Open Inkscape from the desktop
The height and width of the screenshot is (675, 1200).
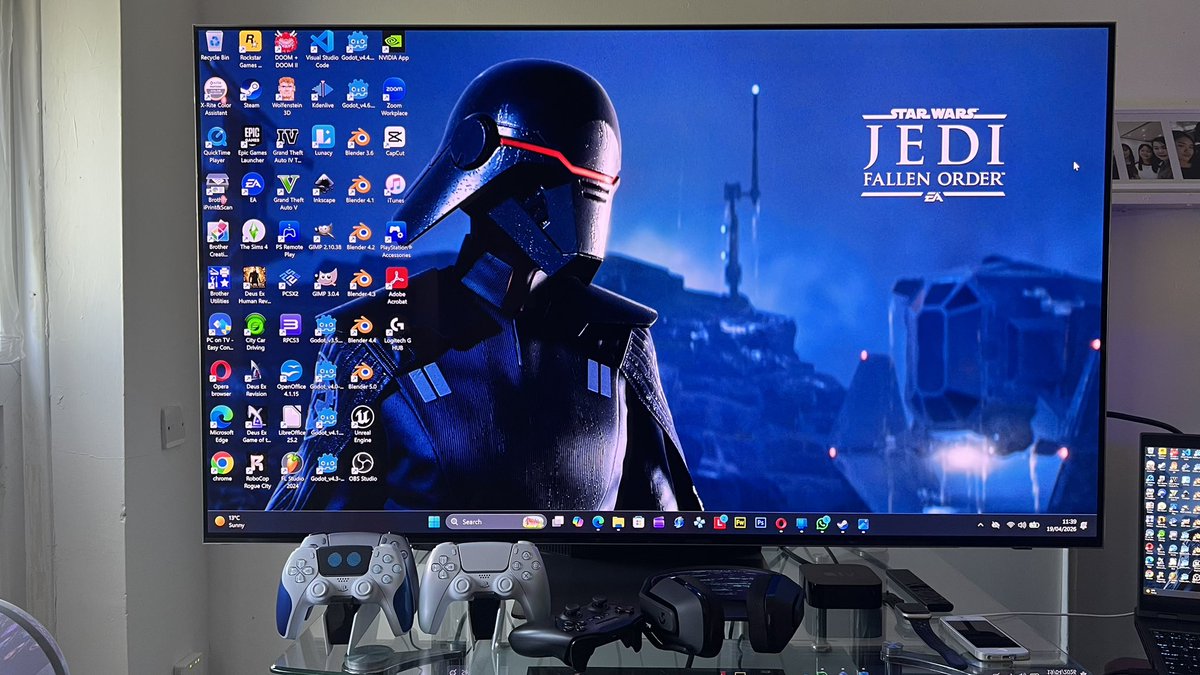(322, 185)
